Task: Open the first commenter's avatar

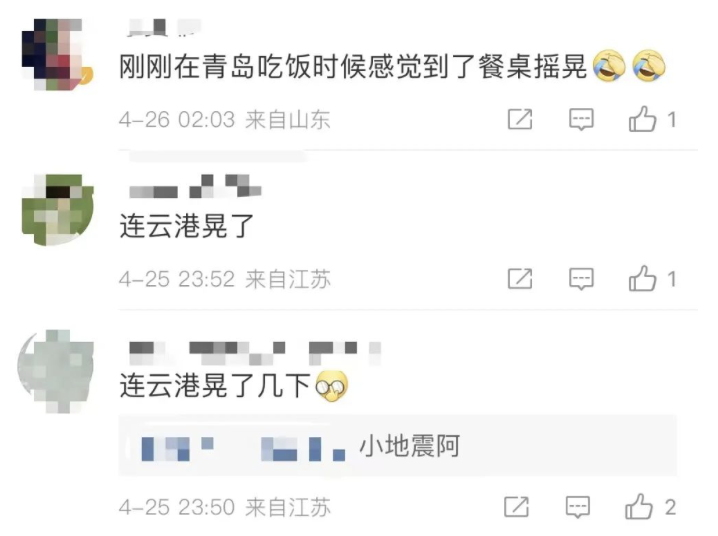Action: (x=57, y=54)
